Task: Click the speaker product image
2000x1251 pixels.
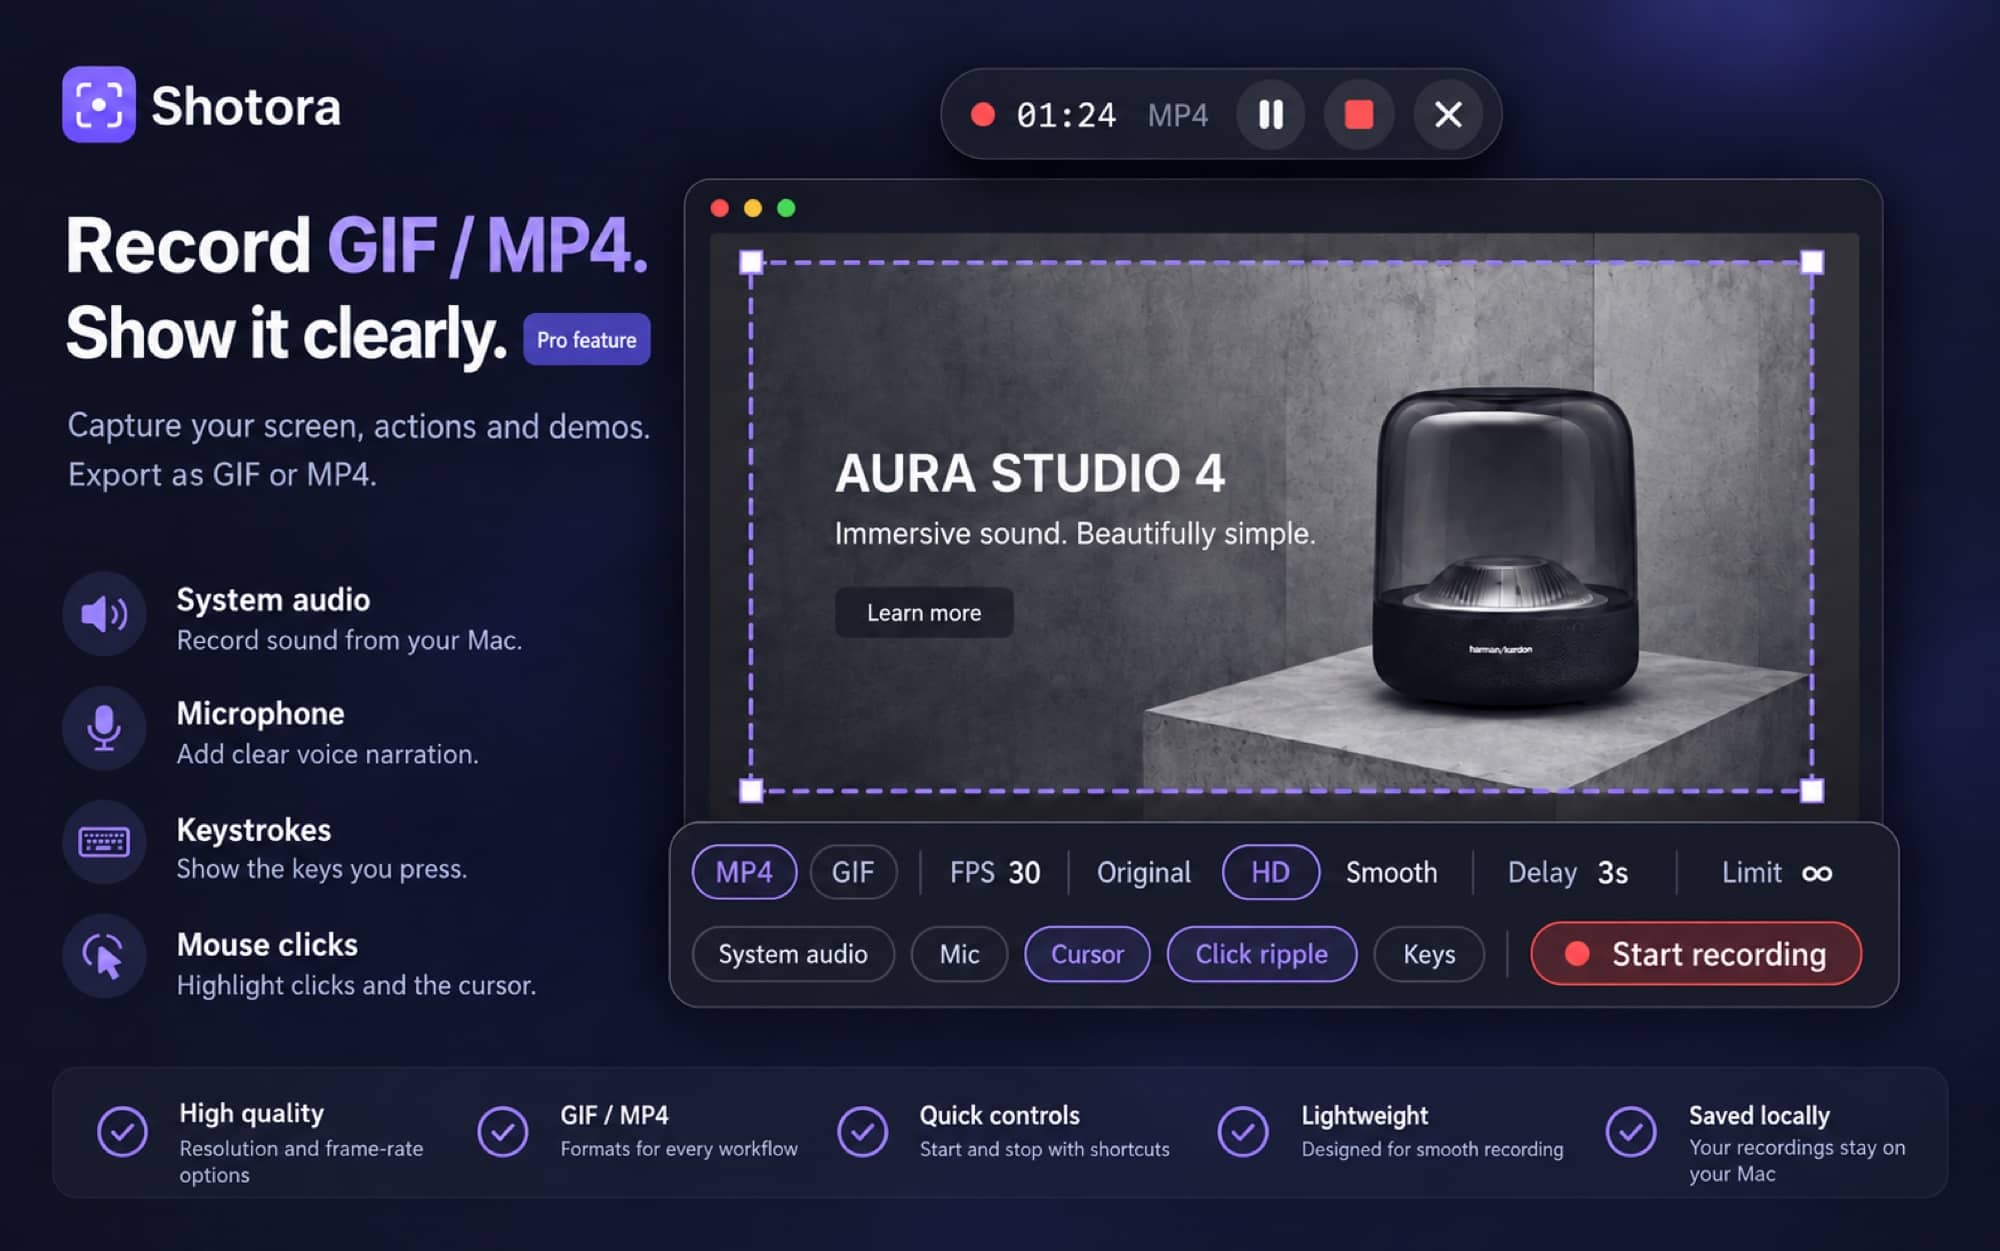Action: pos(1505,548)
